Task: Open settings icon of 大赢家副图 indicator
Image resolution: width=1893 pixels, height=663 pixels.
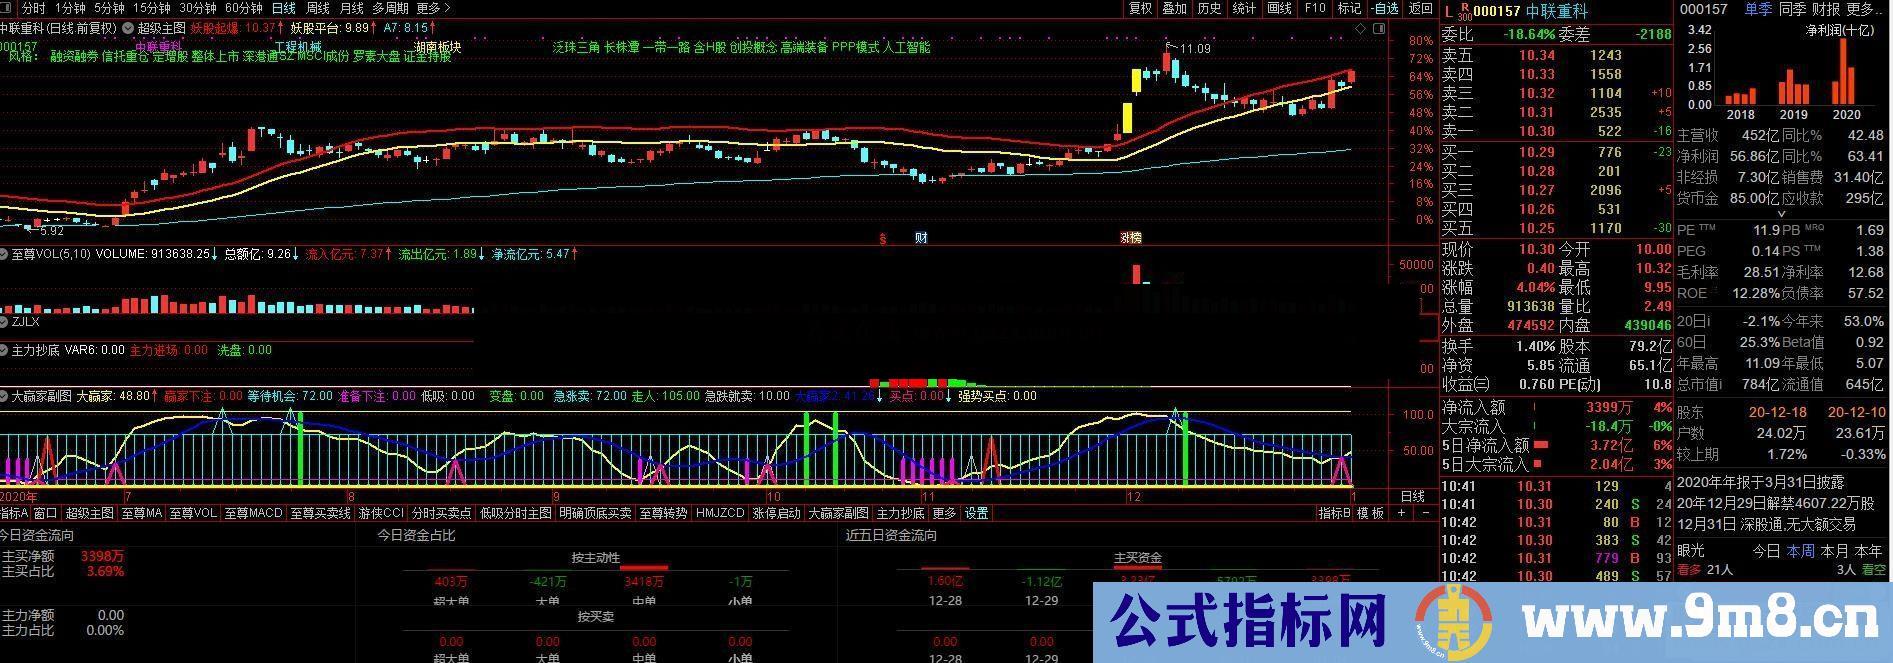Action: coord(5,396)
